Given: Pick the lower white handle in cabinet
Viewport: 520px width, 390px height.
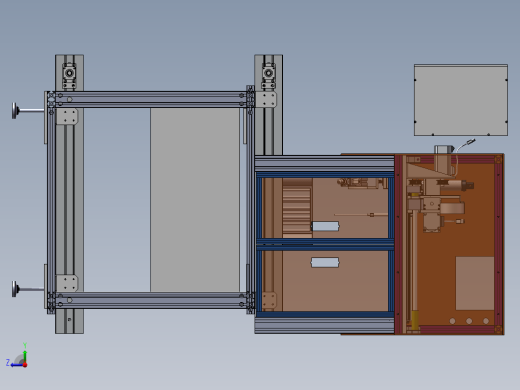Looking at the screenshot, I should click(325, 262).
